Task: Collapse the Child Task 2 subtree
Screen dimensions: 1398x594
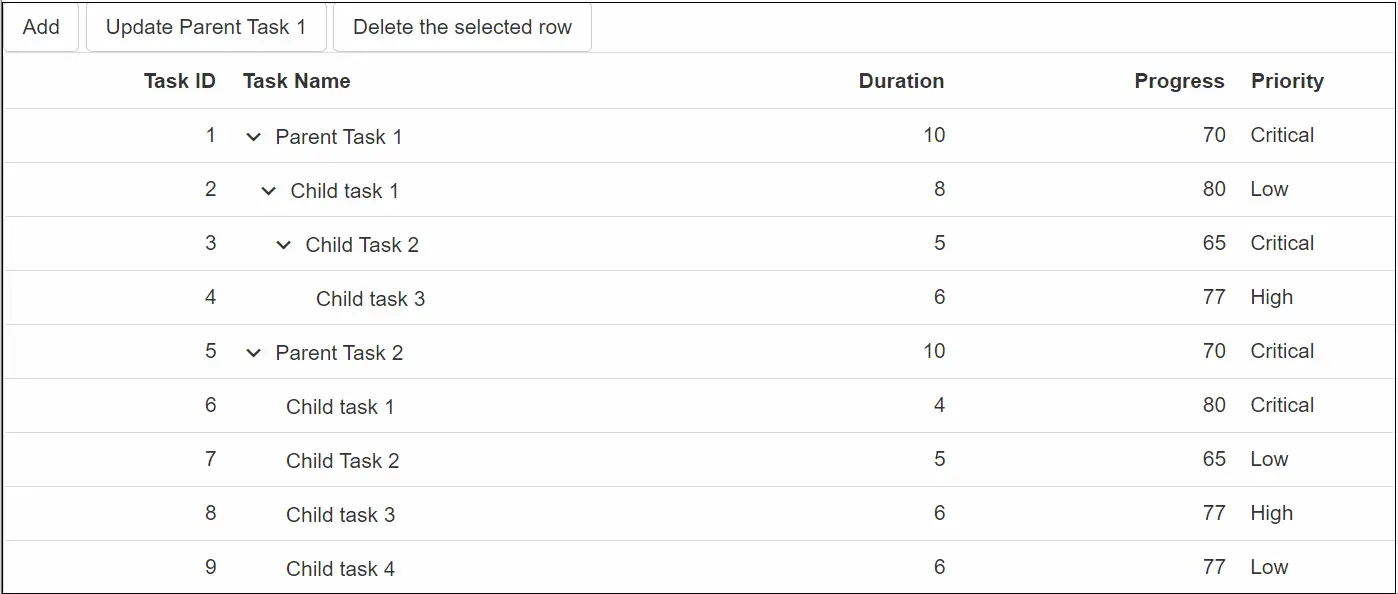Action: coord(282,243)
